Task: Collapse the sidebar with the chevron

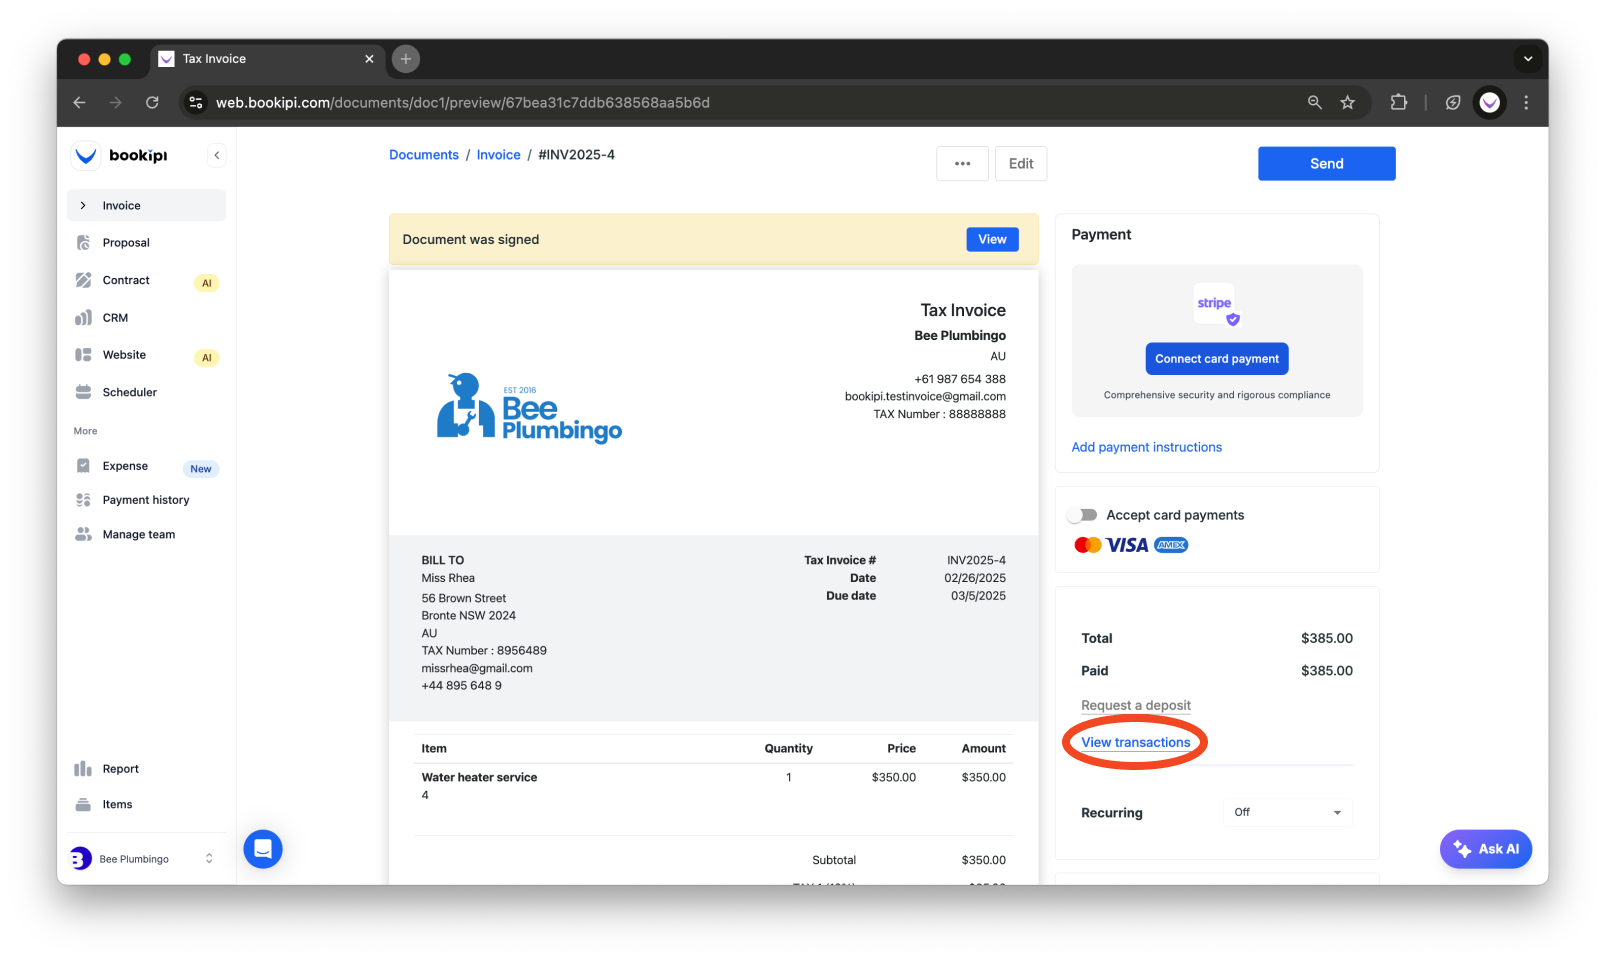Action: tap(217, 154)
